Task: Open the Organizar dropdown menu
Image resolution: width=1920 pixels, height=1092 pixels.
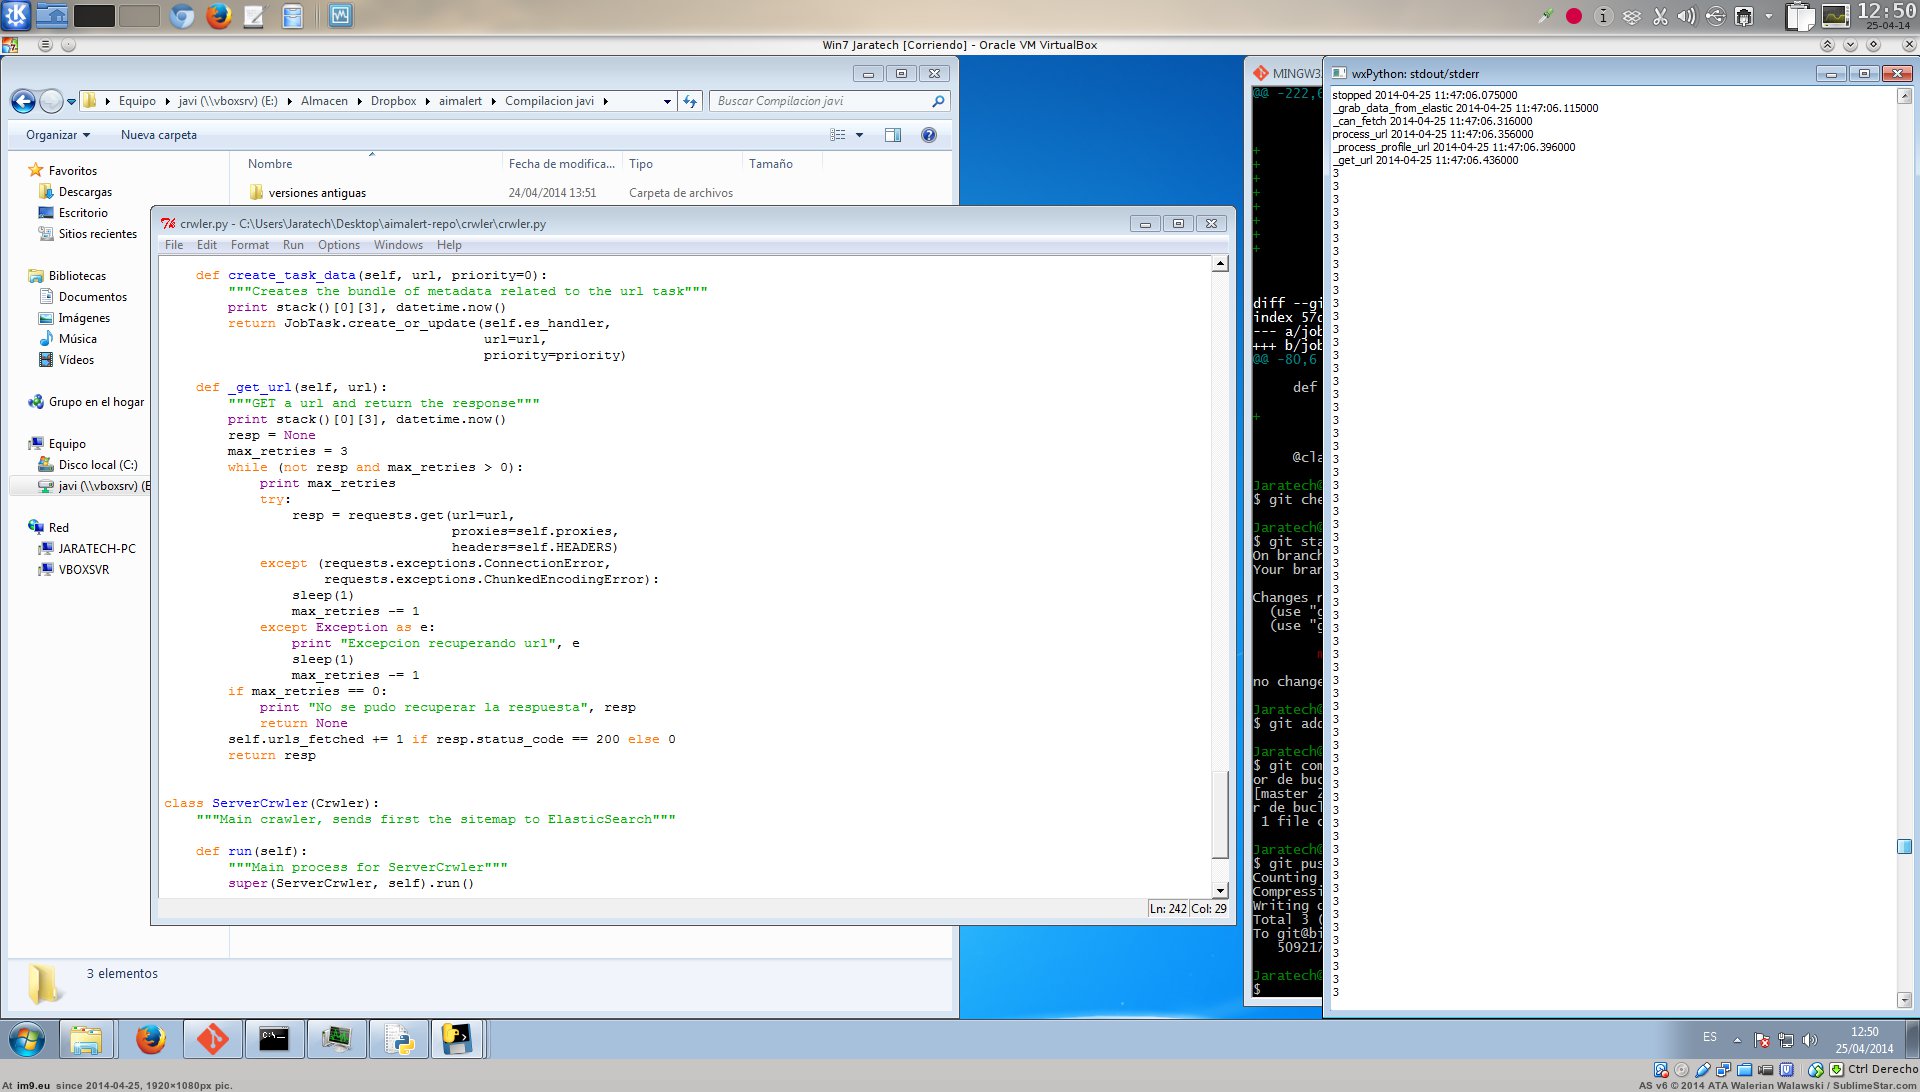Action: pyautogui.click(x=57, y=135)
